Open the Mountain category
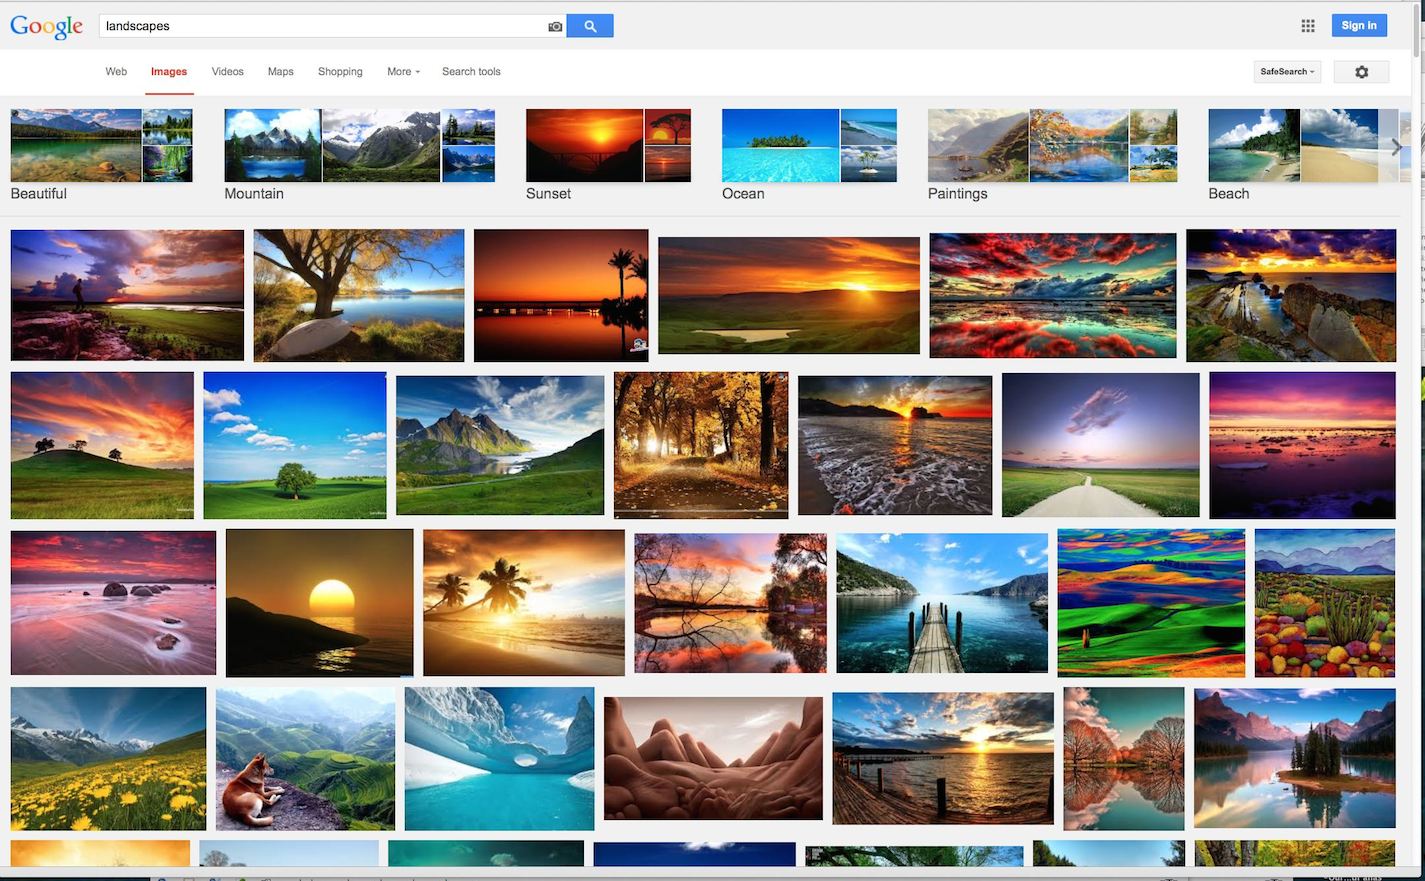Screen dimensions: 1425x881 pos(359,155)
